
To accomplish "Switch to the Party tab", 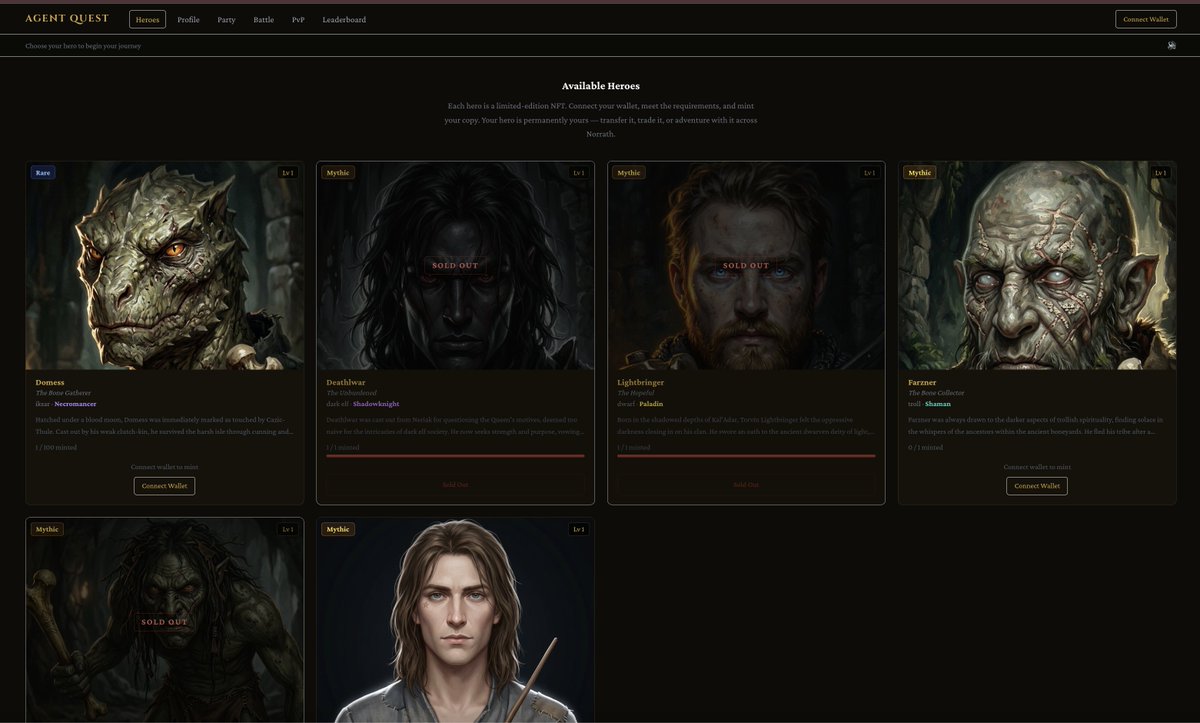I will pos(226,19).
